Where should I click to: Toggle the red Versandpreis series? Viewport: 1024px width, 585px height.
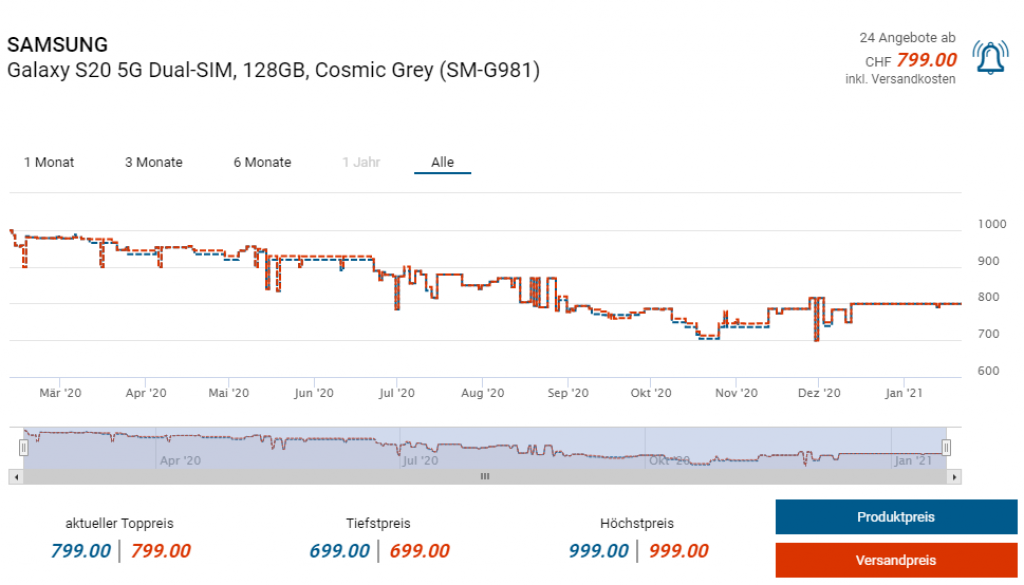tap(895, 560)
